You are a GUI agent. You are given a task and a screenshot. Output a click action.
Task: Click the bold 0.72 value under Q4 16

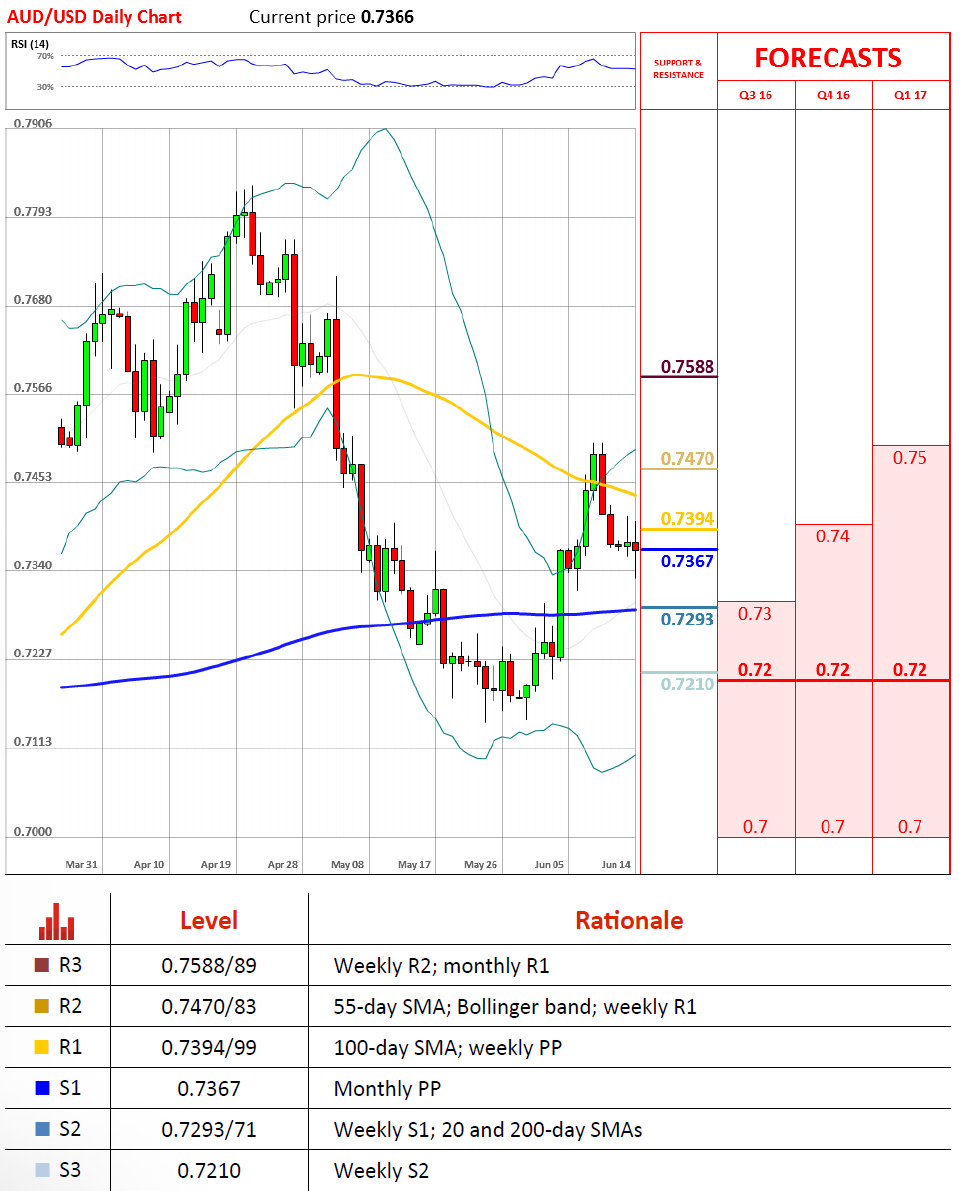click(x=832, y=670)
